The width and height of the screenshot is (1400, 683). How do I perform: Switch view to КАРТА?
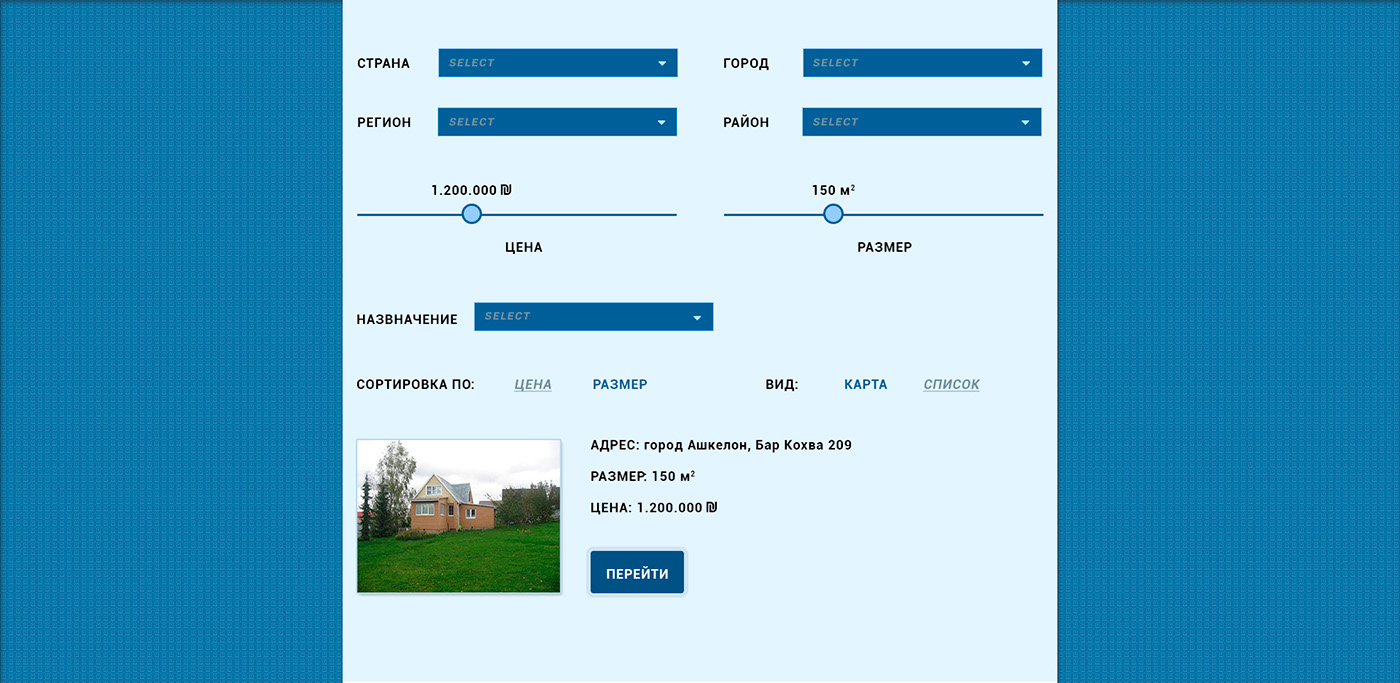click(866, 385)
